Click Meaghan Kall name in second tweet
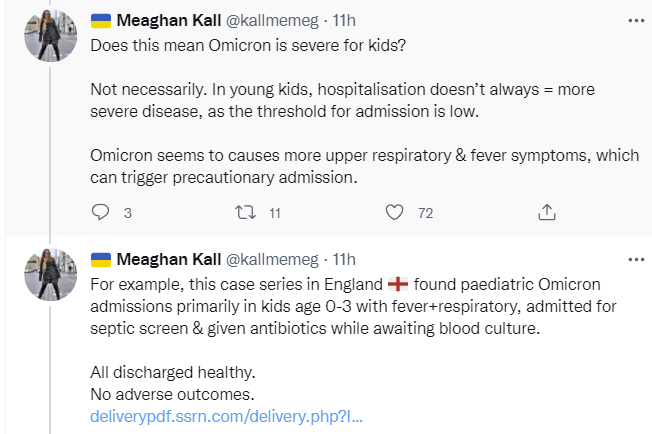The height and width of the screenshot is (434, 652). [168, 259]
